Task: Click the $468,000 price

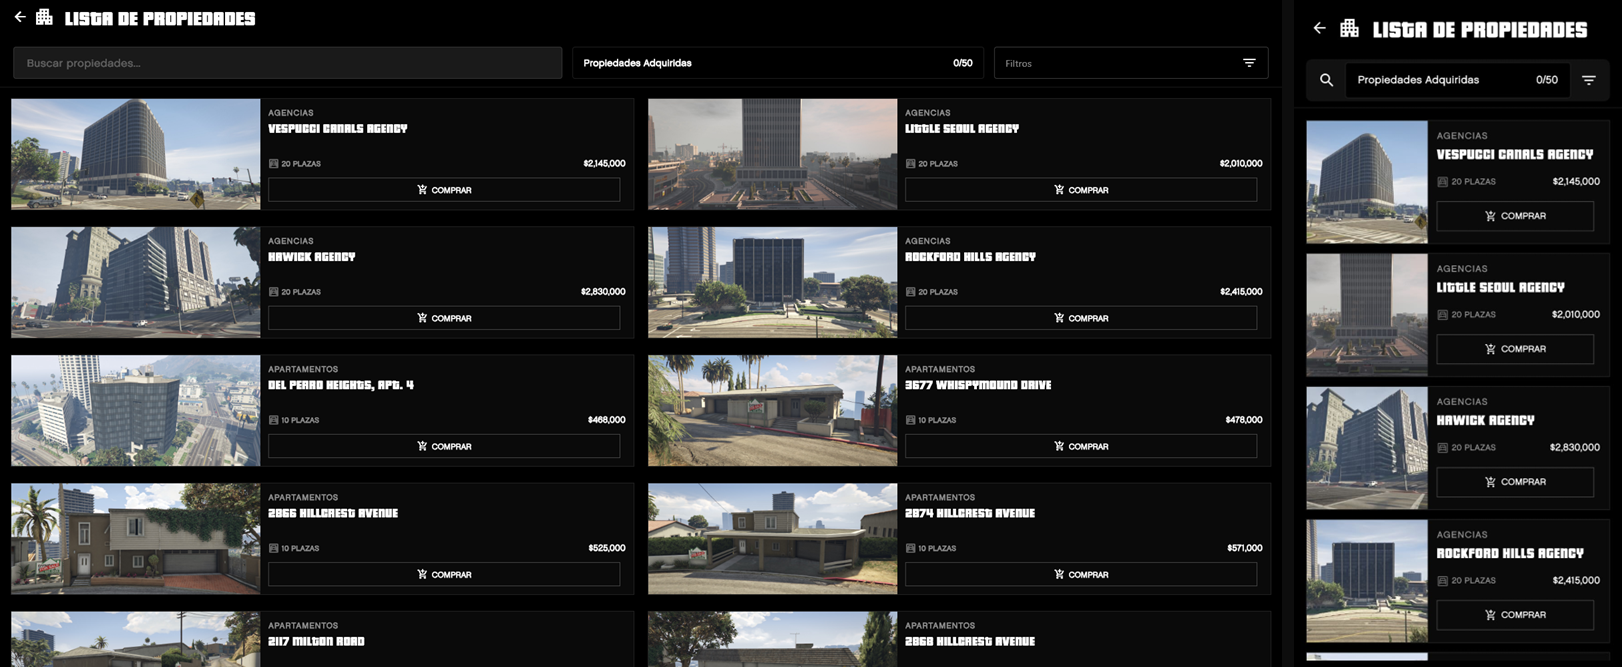Action: tap(607, 420)
